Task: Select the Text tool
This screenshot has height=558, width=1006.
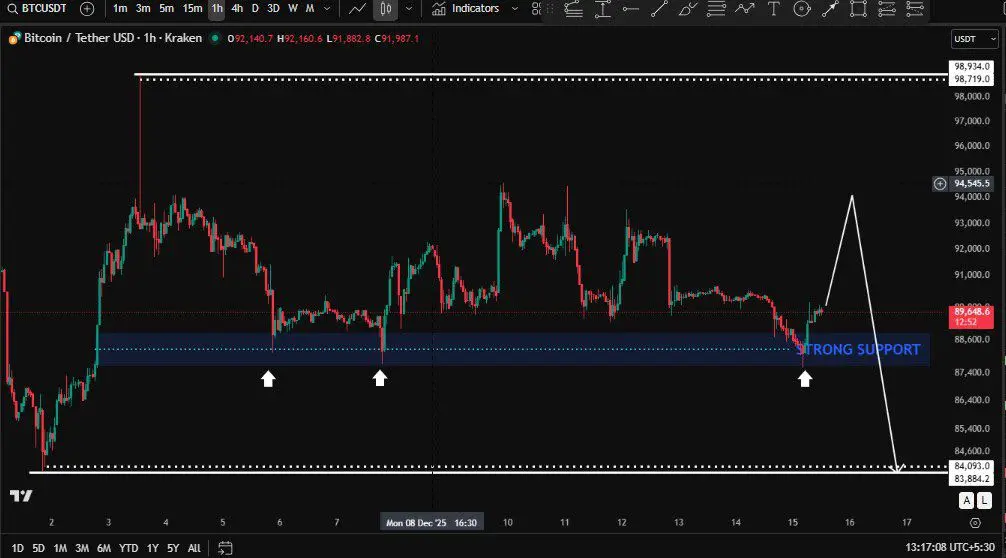Action: [774, 9]
